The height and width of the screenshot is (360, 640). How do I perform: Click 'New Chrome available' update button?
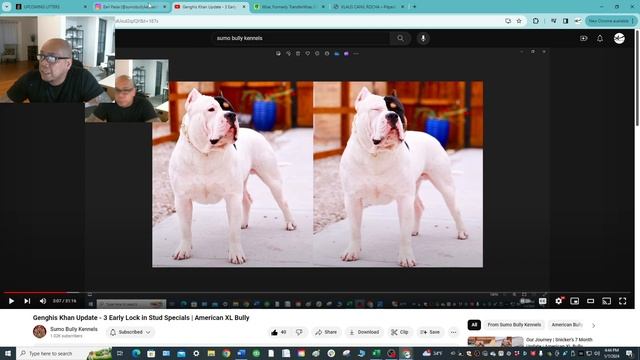[x=611, y=21]
